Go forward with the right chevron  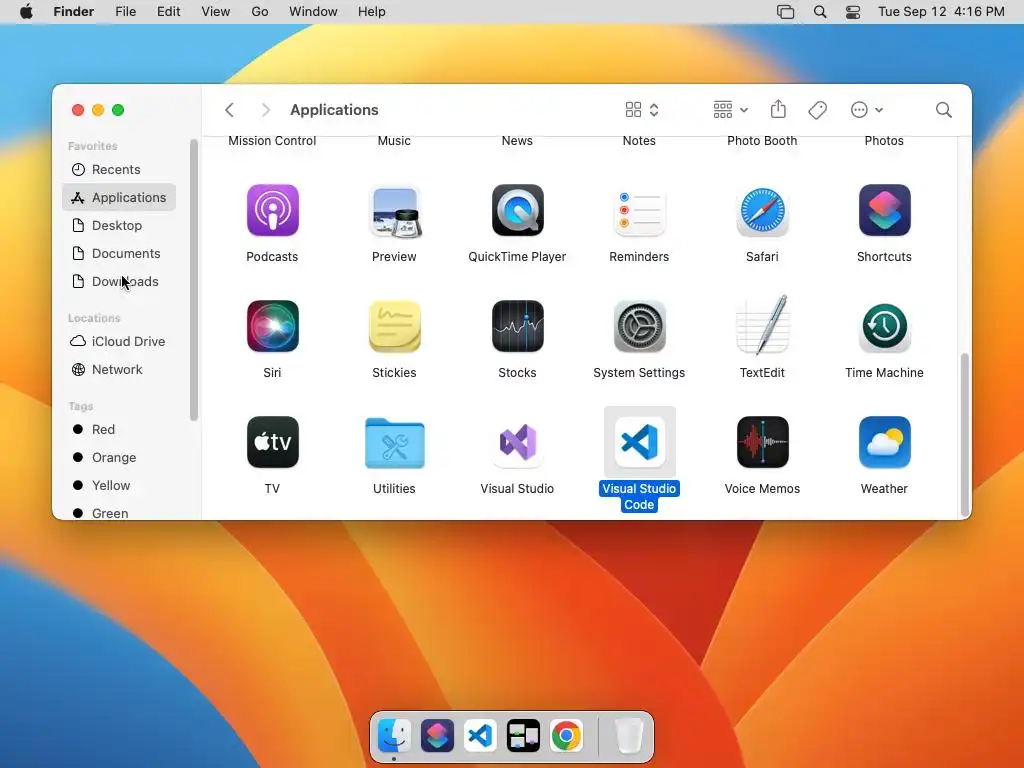[265, 110]
